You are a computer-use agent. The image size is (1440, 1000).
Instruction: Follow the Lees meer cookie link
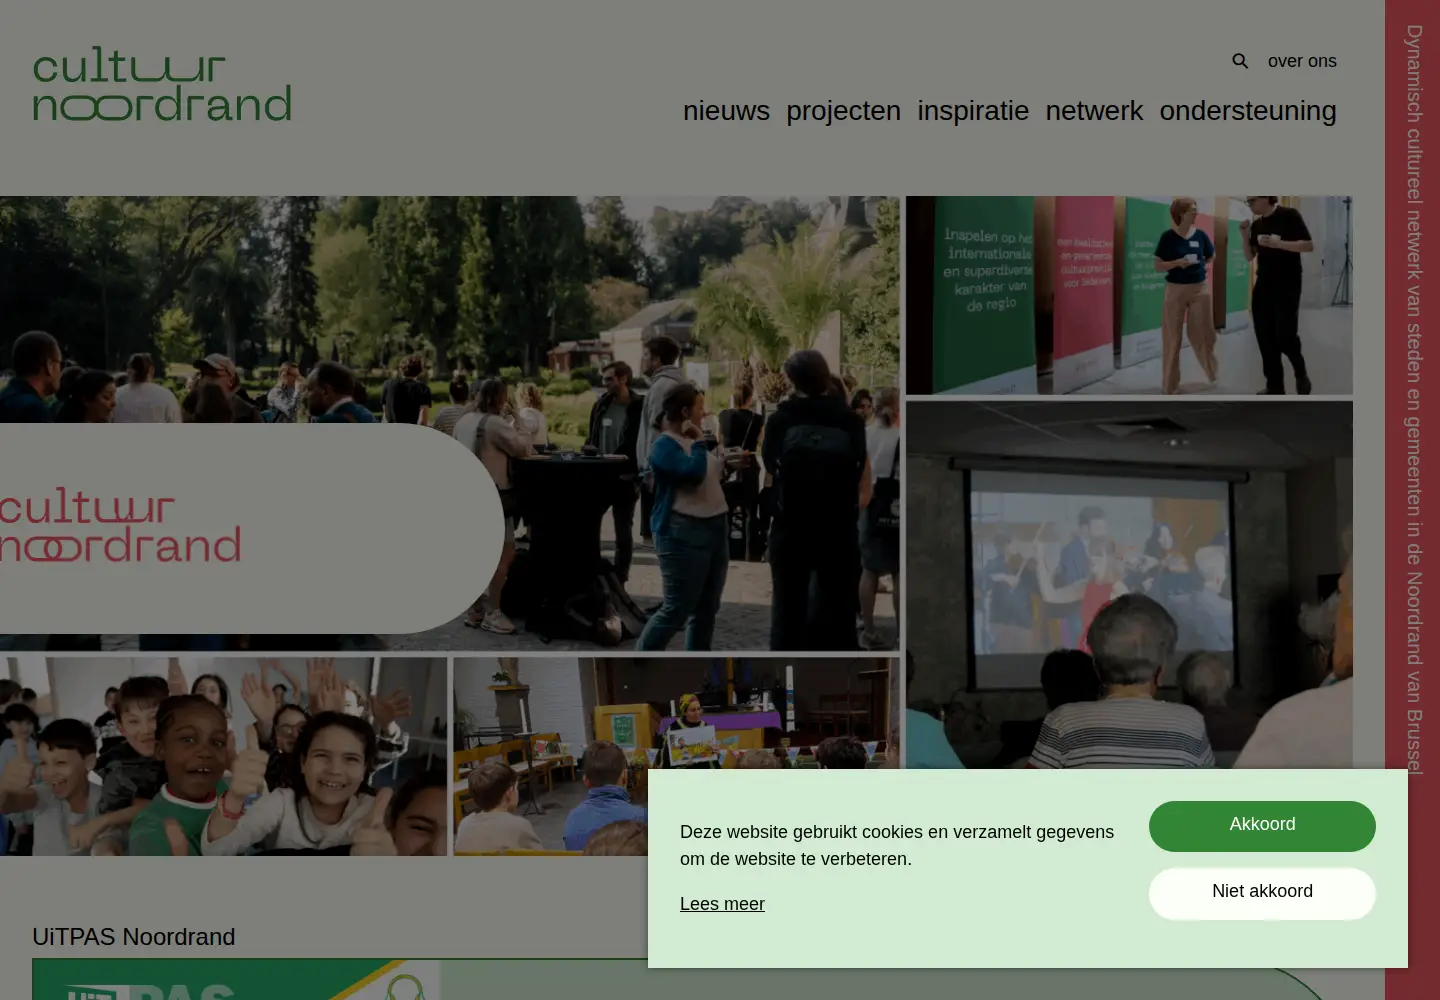pos(722,904)
